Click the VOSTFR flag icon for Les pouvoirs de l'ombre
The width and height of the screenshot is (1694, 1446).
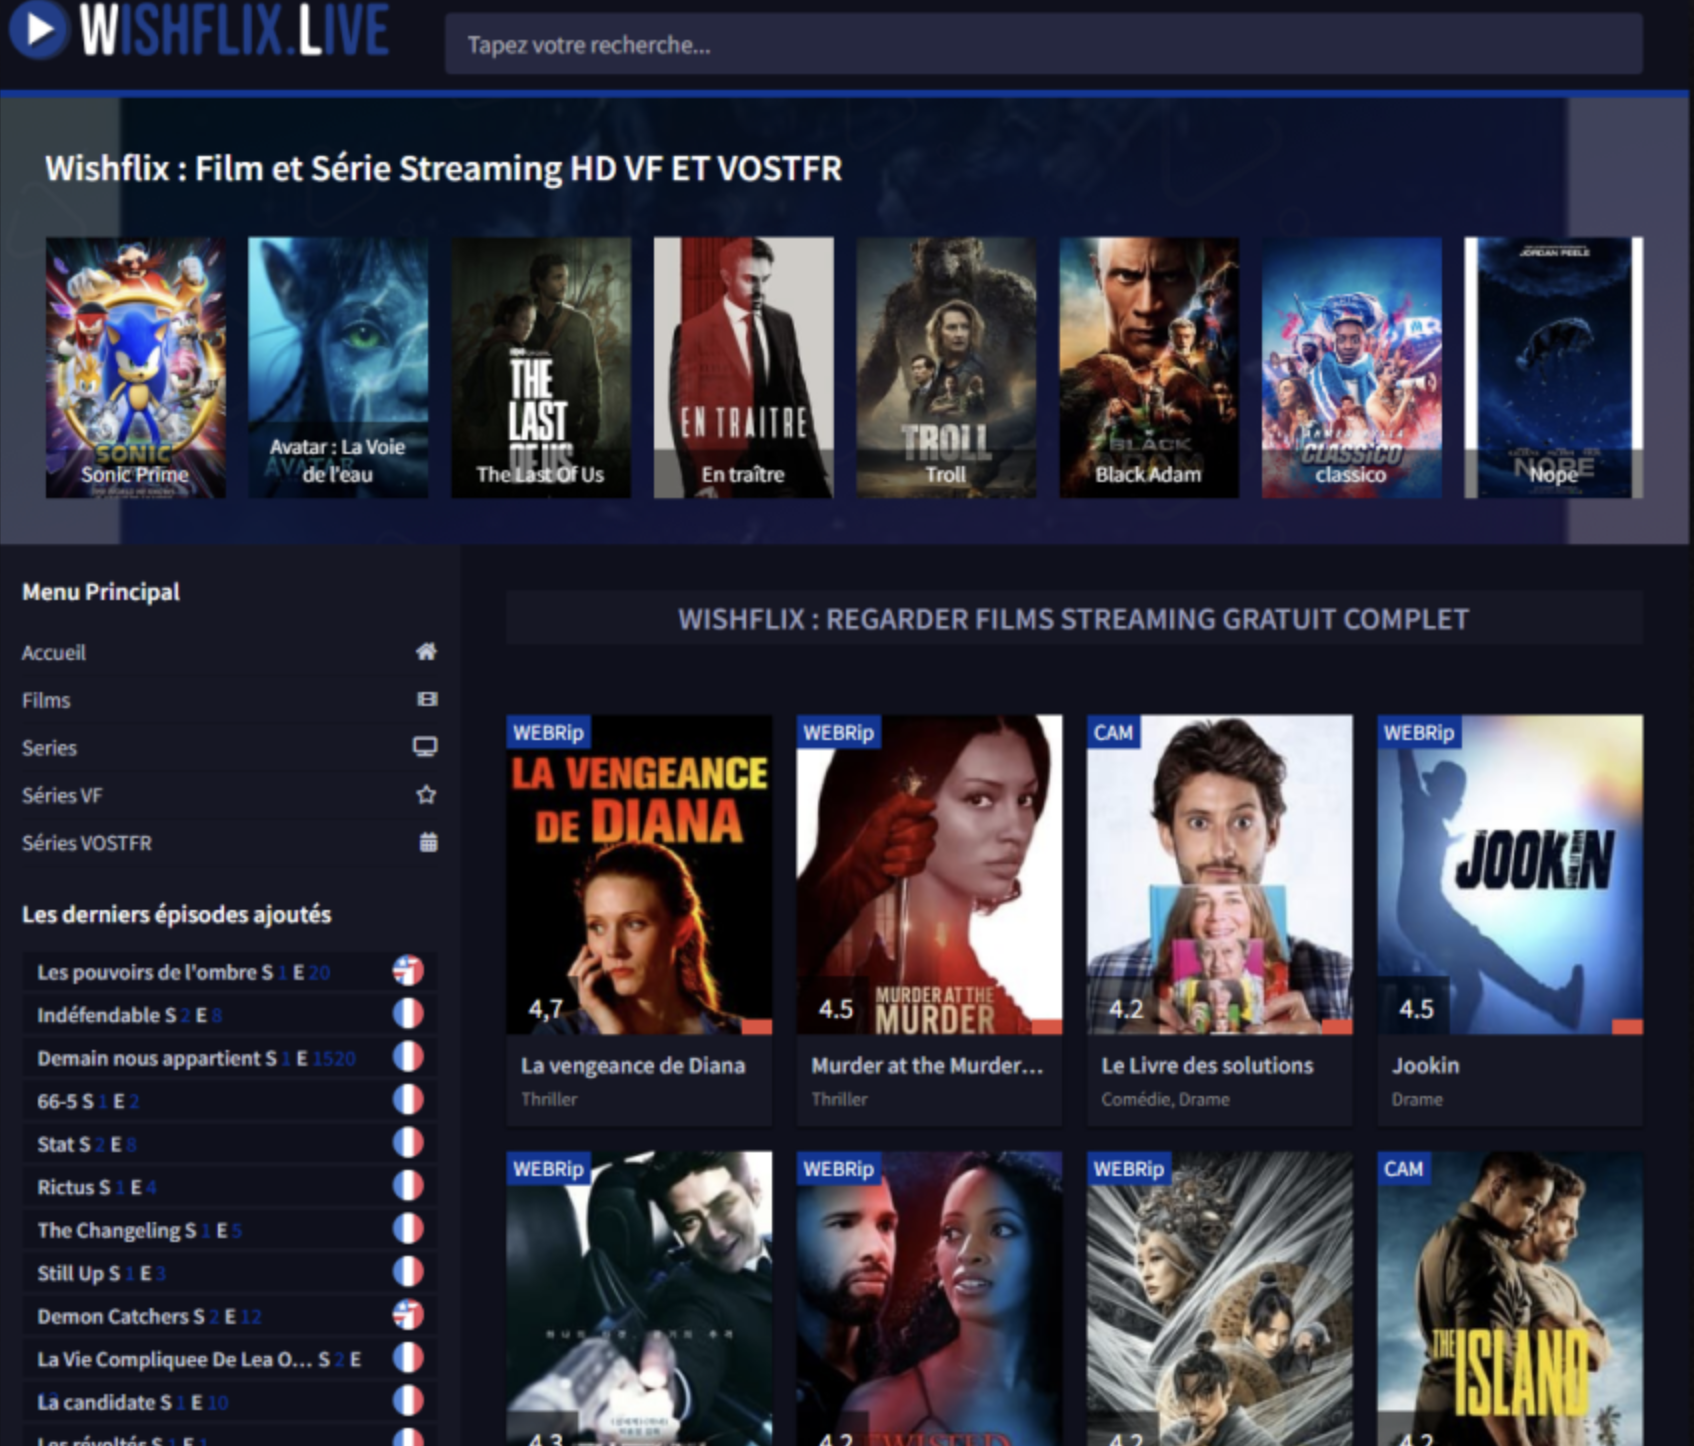pos(408,970)
